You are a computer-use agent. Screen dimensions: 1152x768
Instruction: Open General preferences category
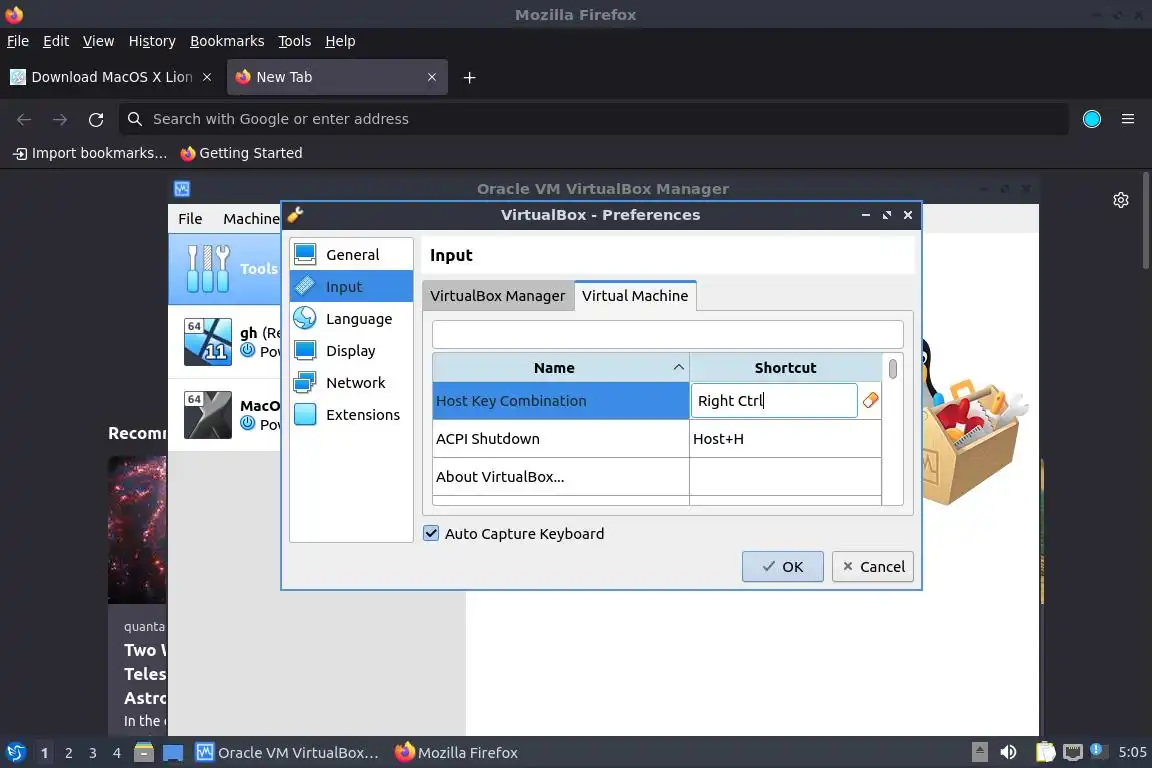pyautogui.click(x=351, y=254)
